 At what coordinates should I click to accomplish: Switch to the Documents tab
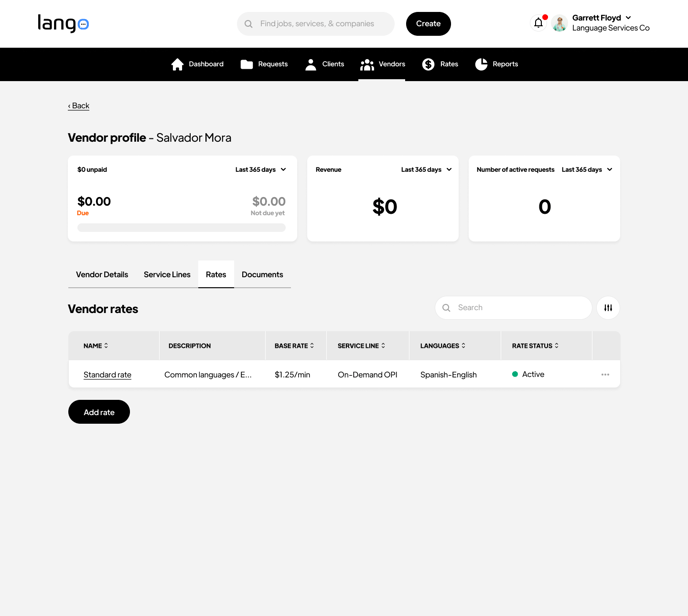(262, 274)
